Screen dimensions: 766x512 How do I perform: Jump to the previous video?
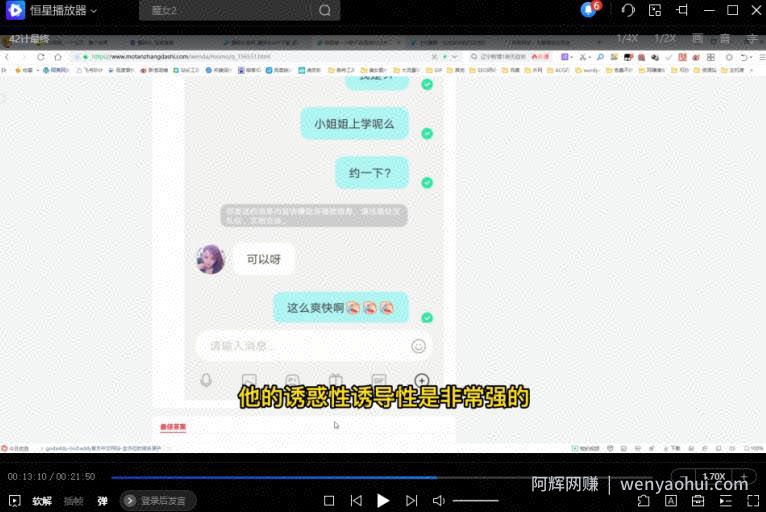(357, 501)
